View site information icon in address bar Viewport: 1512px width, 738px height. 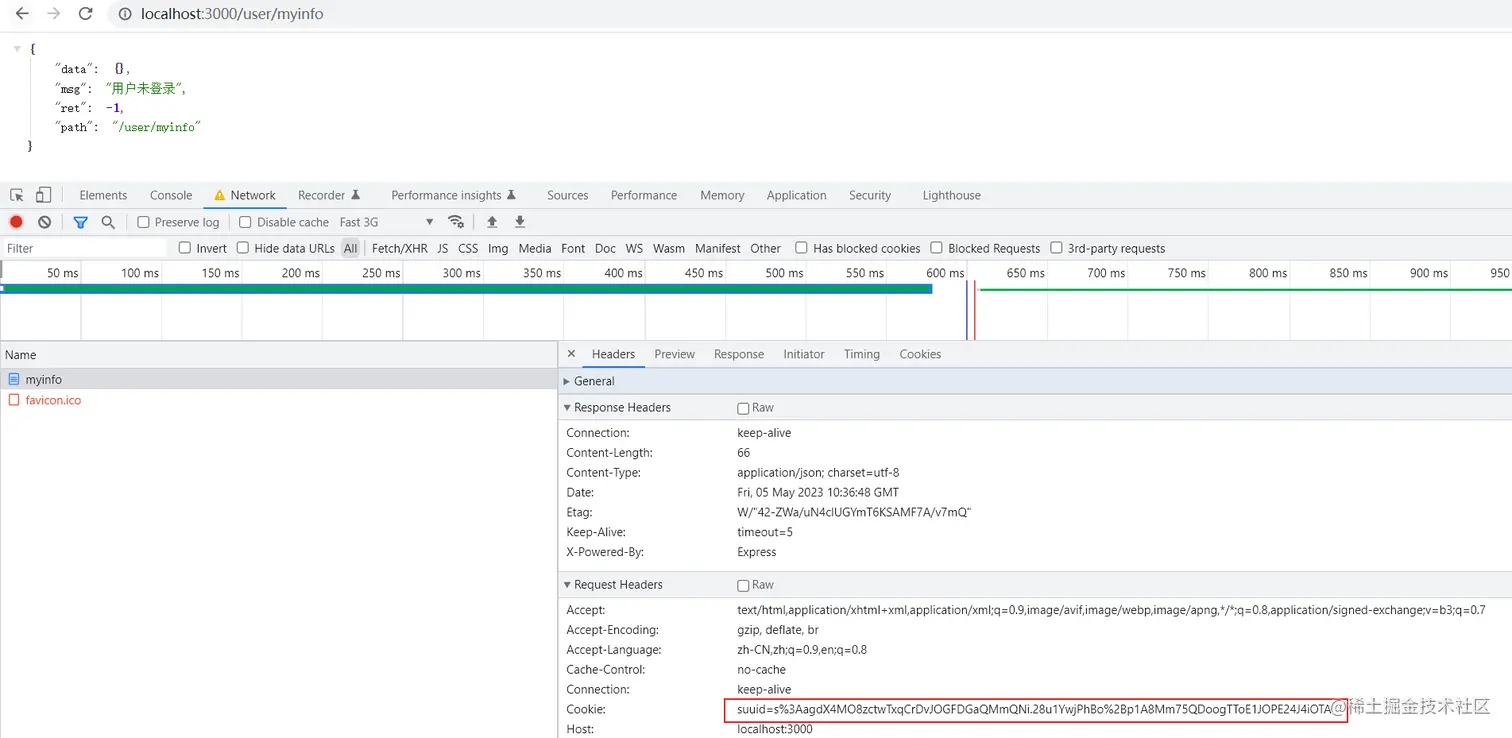pyautogui.click(x=125, y=14)
